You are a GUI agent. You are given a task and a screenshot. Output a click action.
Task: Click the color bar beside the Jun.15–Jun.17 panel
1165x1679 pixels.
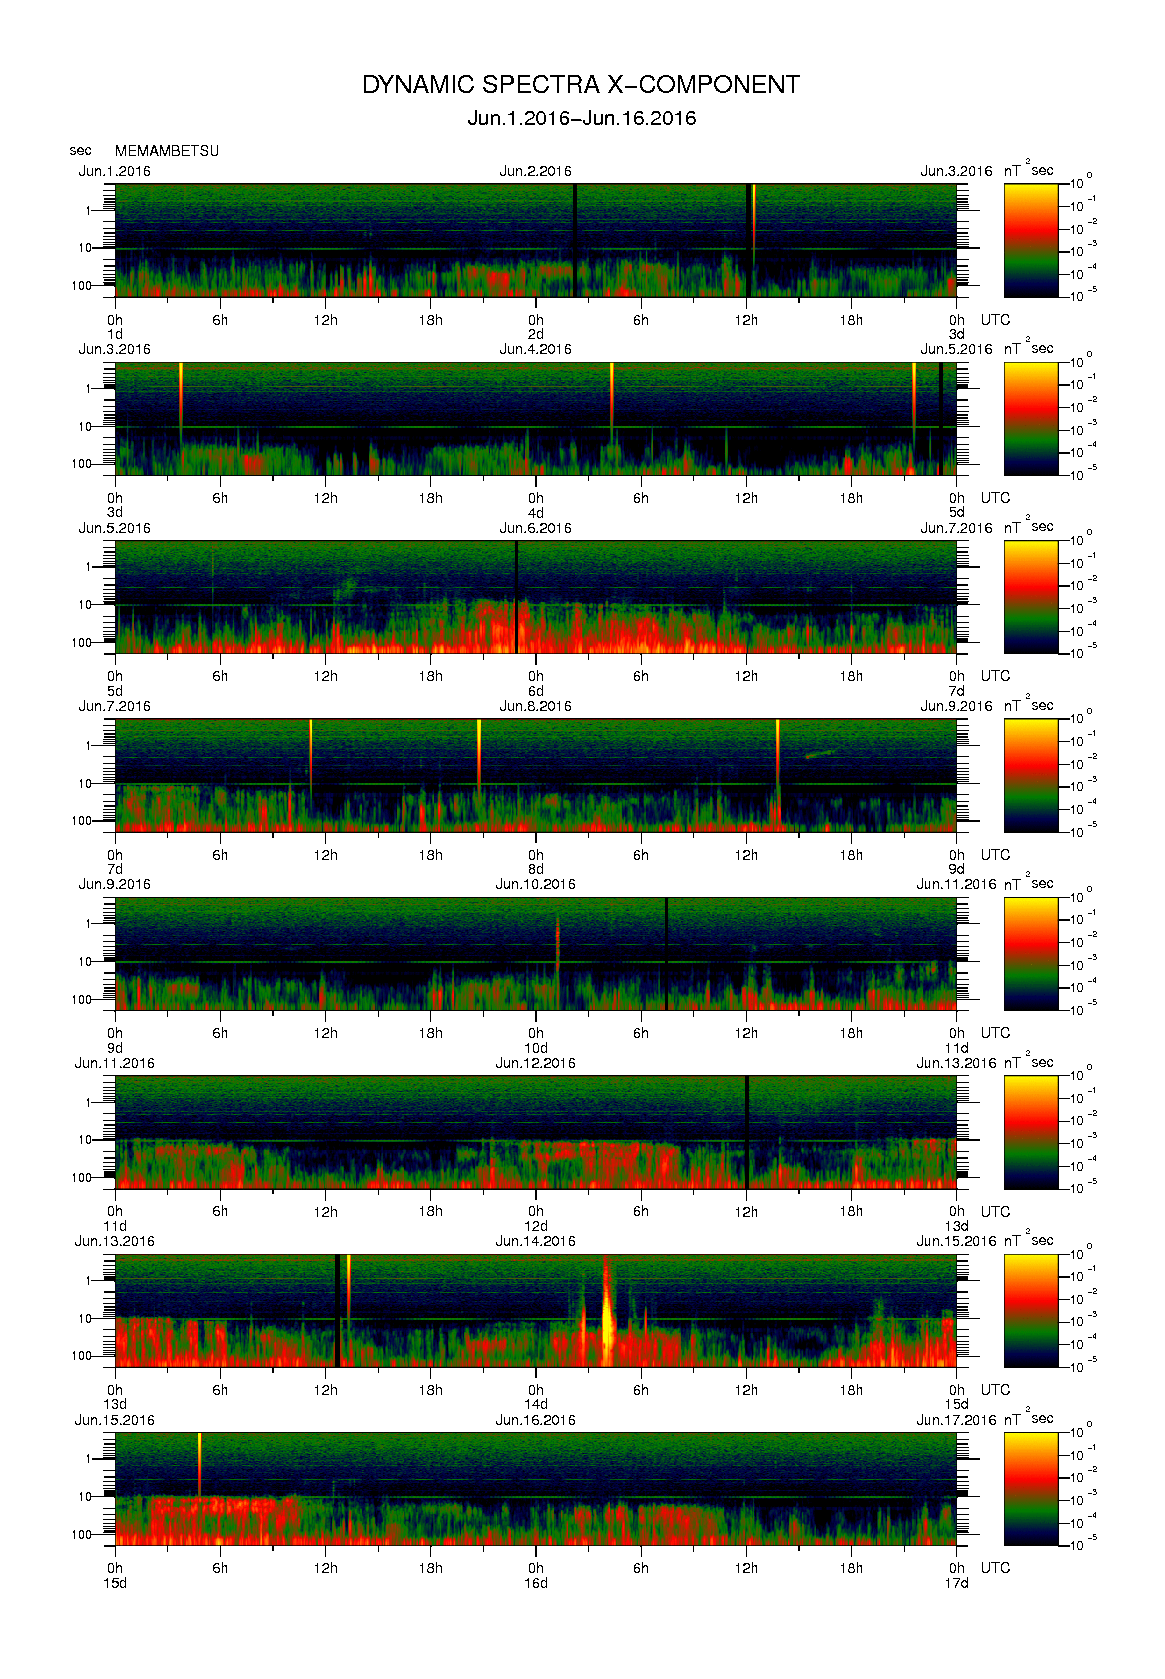coord(1031,1489)
